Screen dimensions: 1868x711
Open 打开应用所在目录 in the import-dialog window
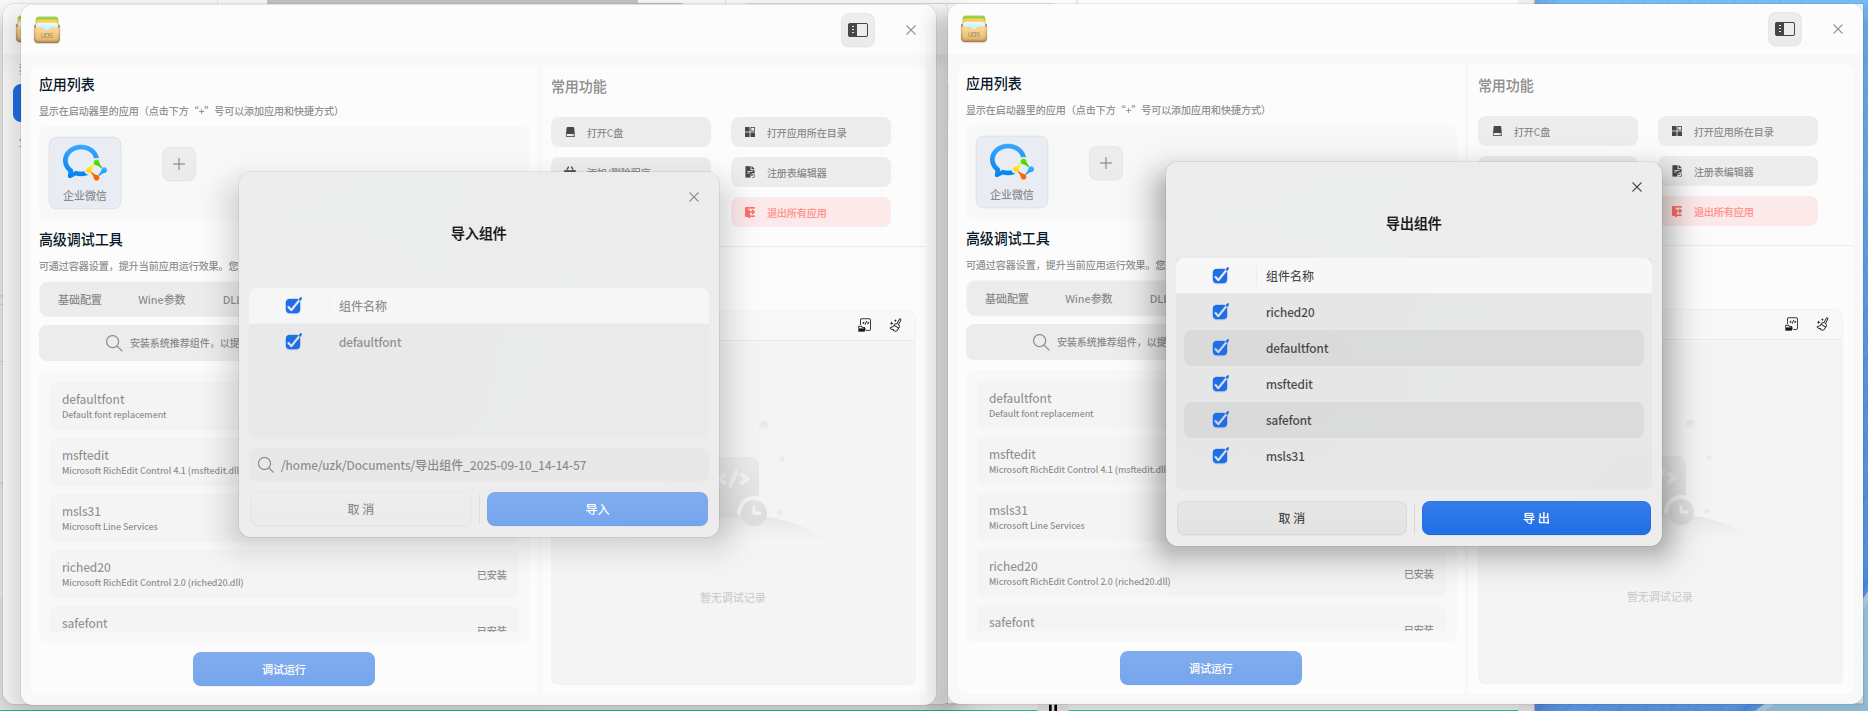pyautogui.click(x=811, y=132)
